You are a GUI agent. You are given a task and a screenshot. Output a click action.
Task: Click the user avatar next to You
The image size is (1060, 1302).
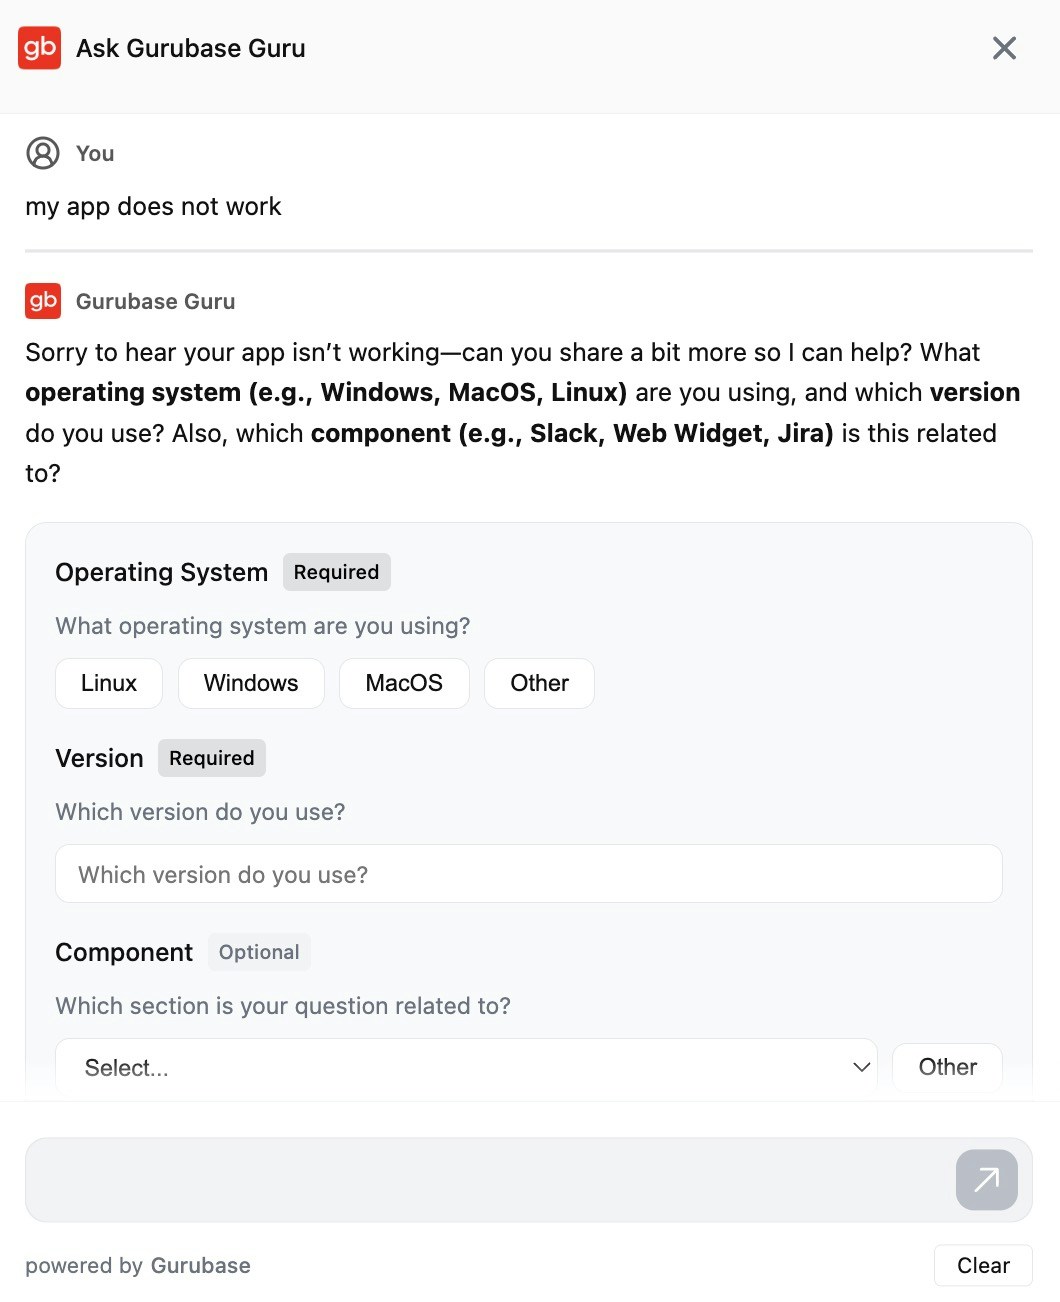[42, 153]
